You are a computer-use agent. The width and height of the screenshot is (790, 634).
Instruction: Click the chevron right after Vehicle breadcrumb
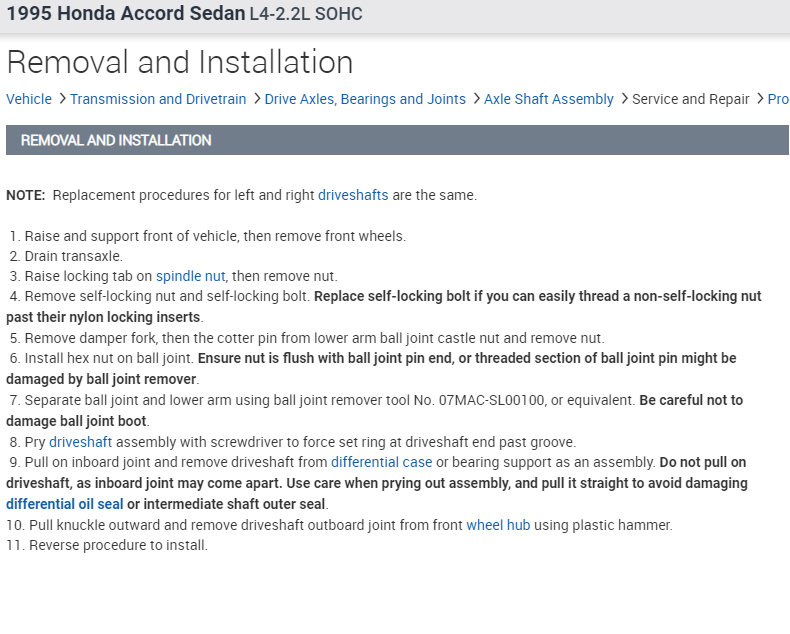[x=61, y=99]
